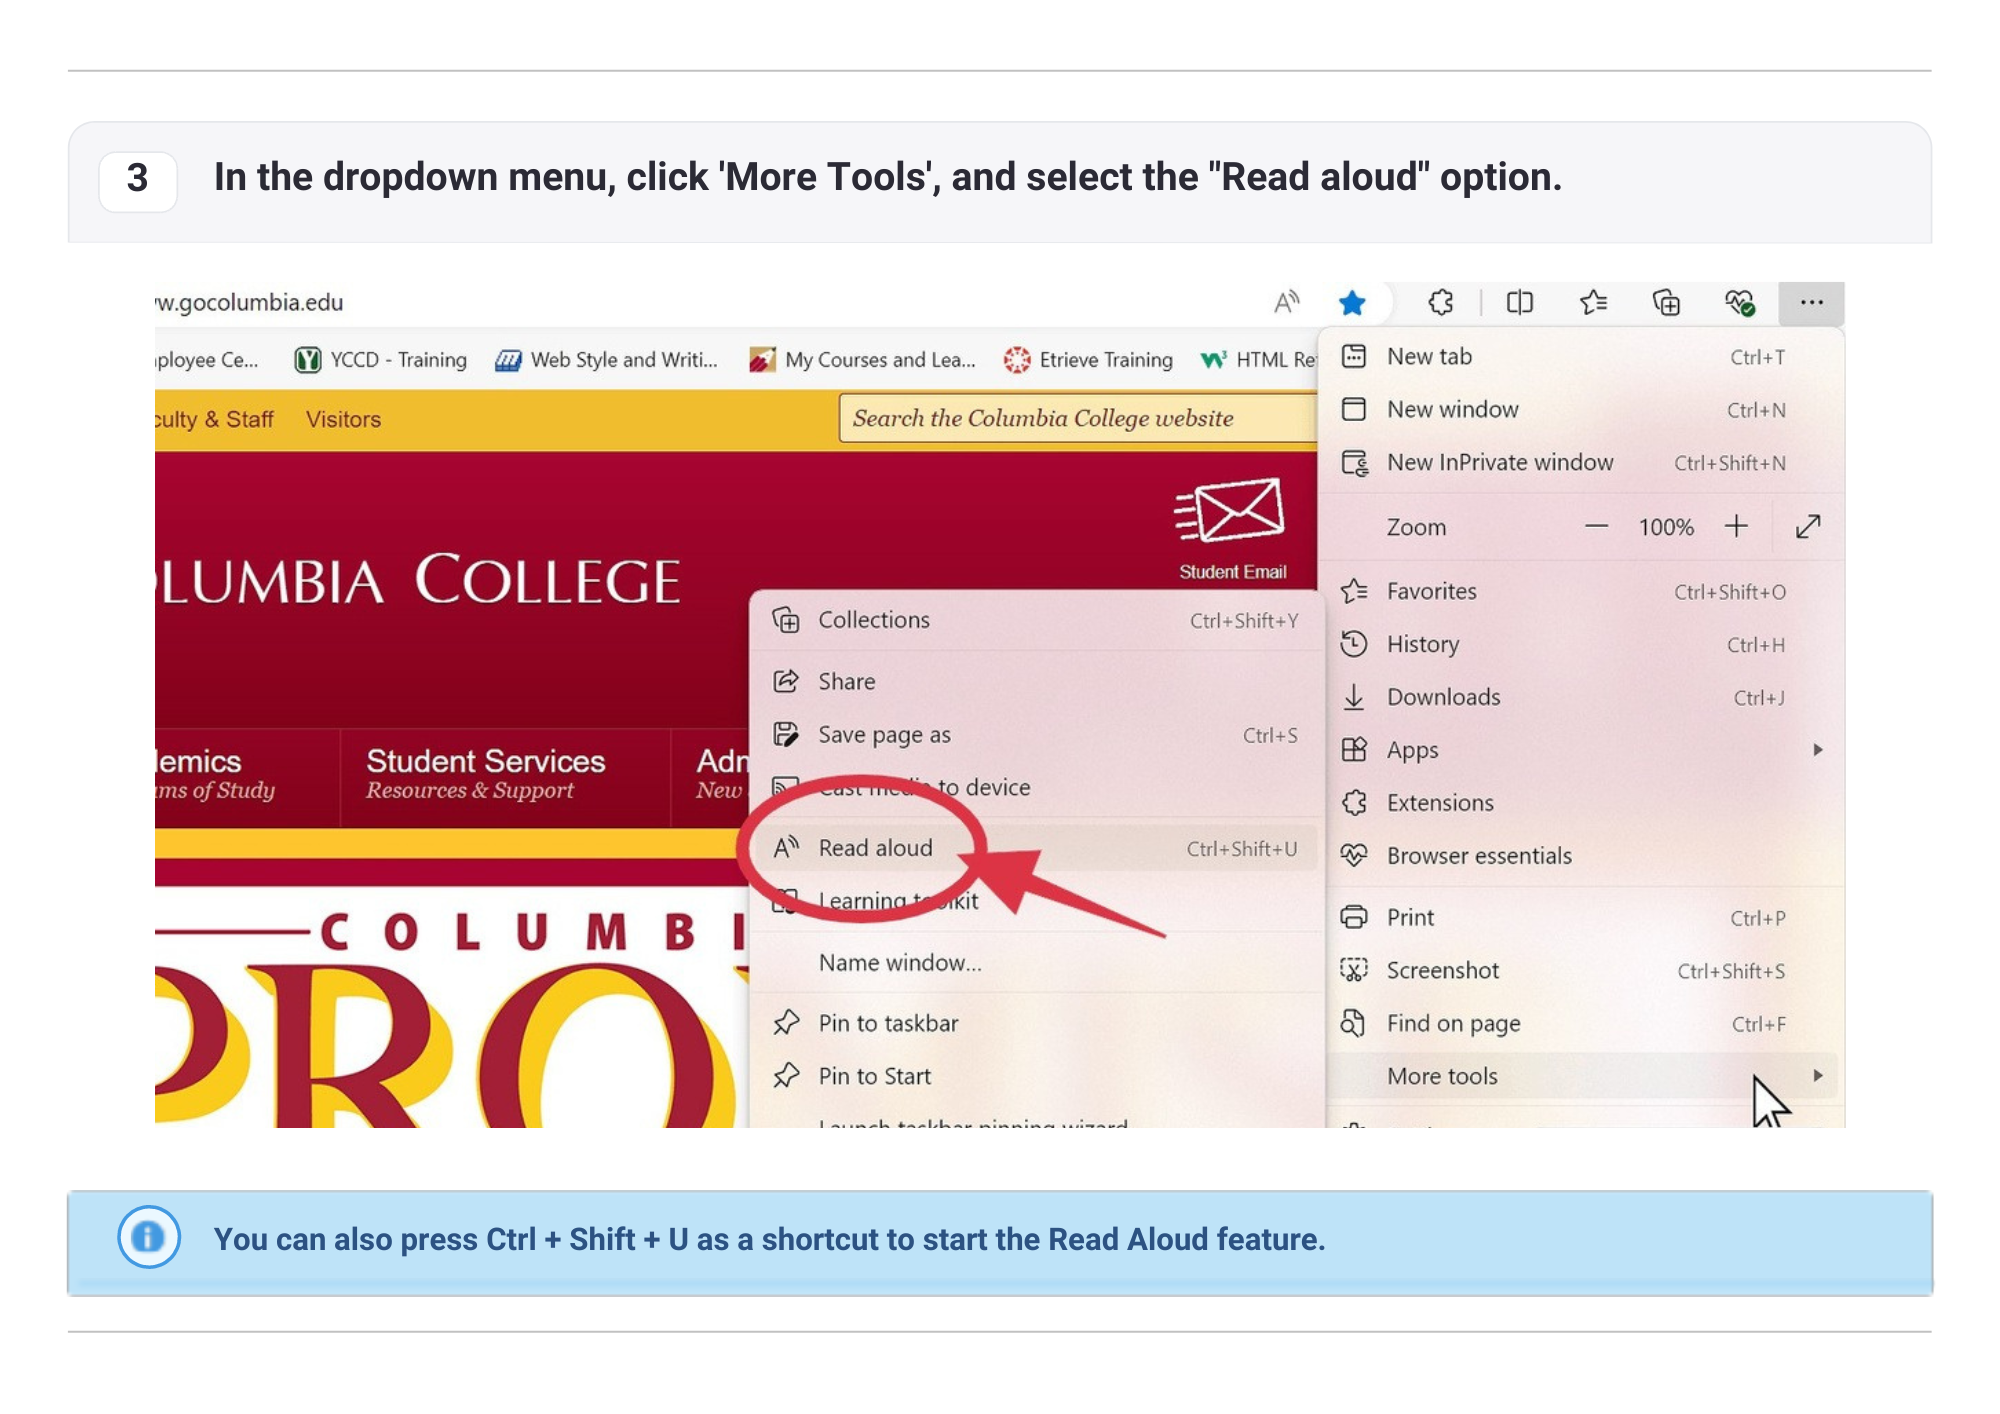The height and width of the screenshot is (1414, 2000).
Task: Click the Collections toolbar icon
Action: [x=1666, y=302]
